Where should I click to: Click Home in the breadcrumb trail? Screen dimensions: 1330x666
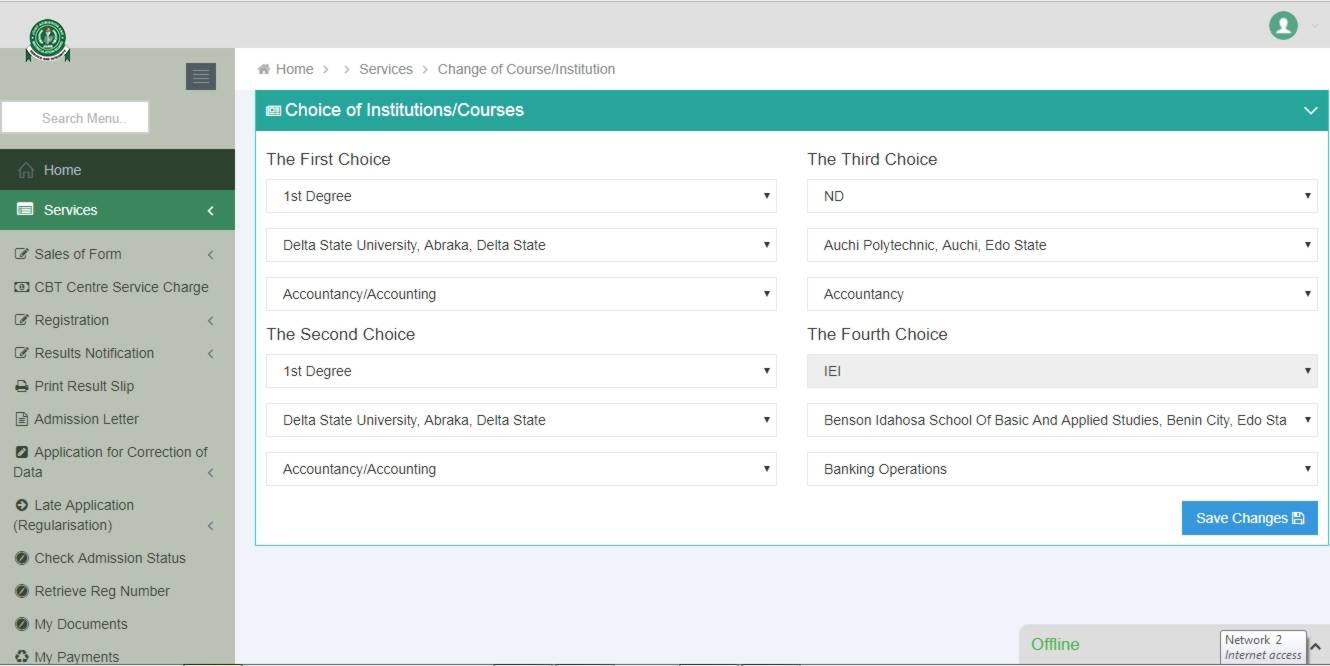(x=295, y=69)
